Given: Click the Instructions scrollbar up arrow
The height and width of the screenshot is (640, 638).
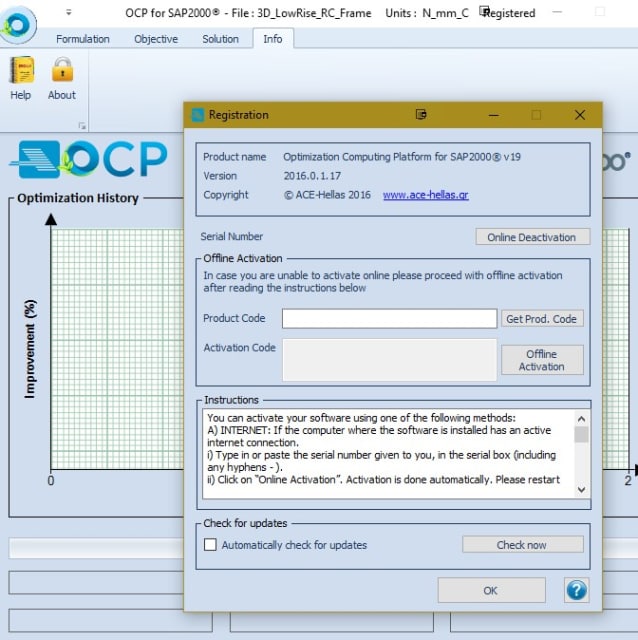Looking at the screenshot, I should 581,419.
